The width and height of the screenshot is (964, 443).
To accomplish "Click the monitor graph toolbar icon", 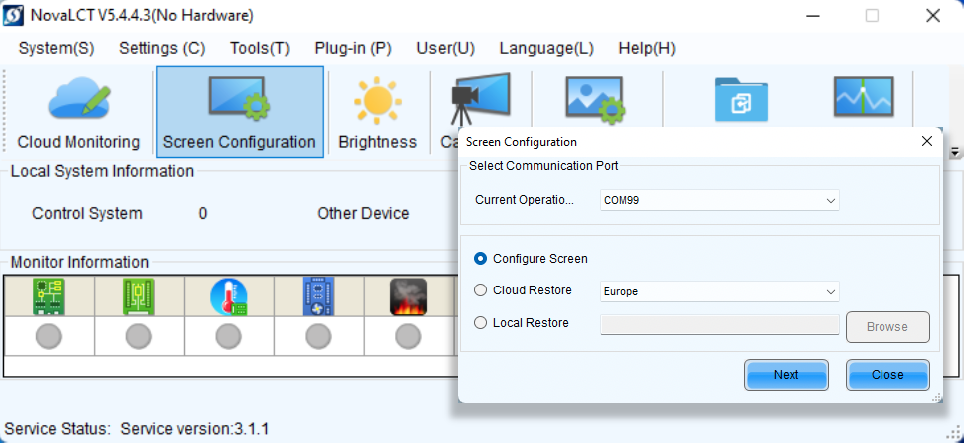I will tap(863, 99).
